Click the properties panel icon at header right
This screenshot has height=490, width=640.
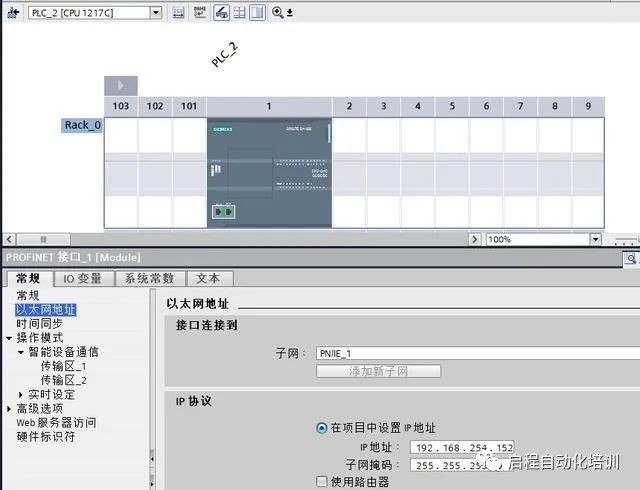[x=631, y=259]
